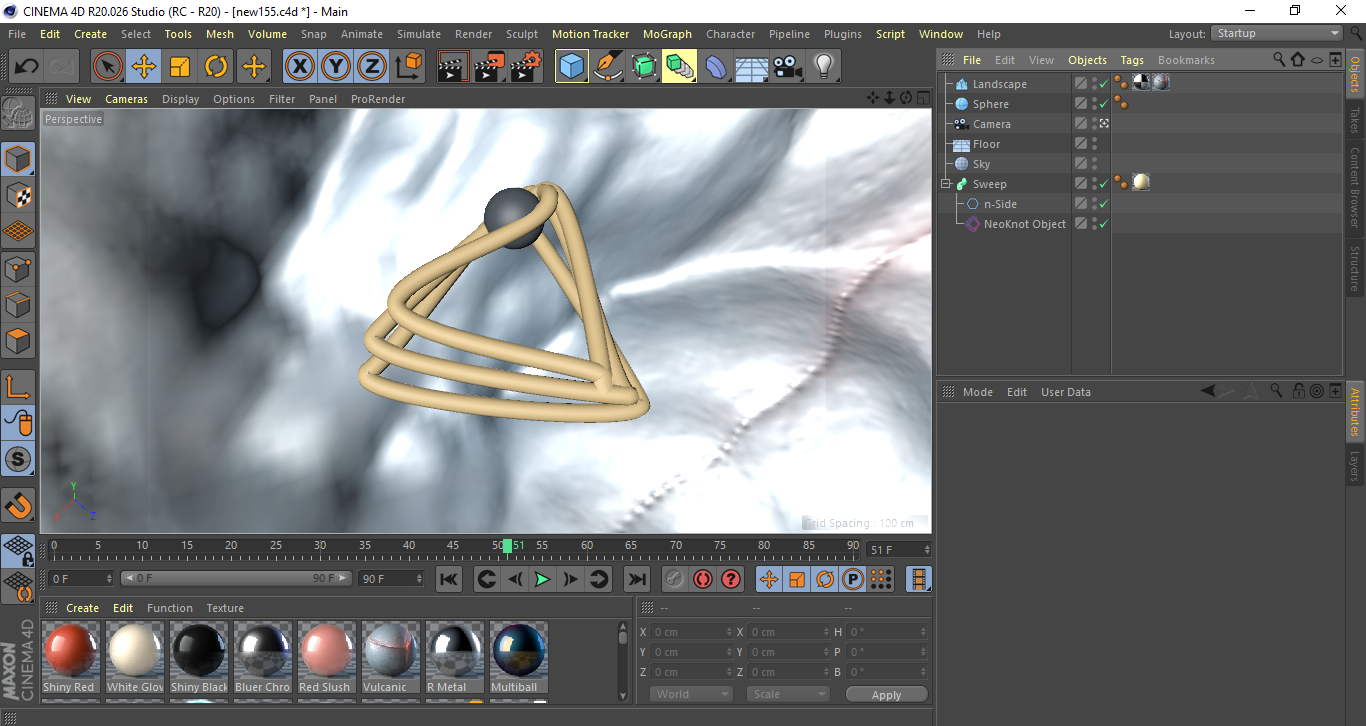Collapse the Sweep object hierarchy
The height and width of the screenshot is (726, 1366).
coord(945,184)
